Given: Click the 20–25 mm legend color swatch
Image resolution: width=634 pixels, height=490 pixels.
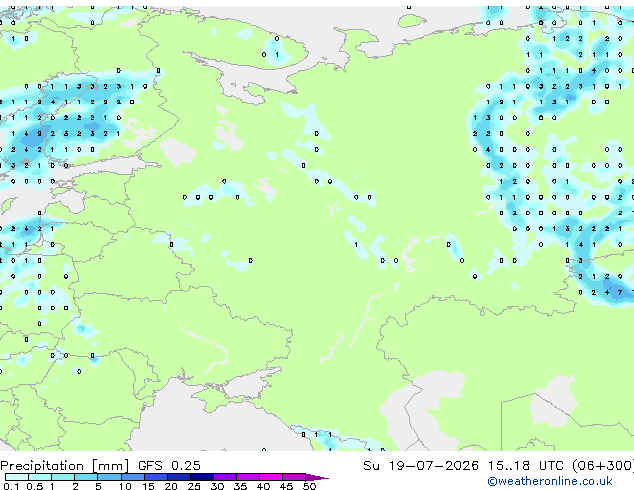Looking at the screenshot, I should [x=178, y=477].
